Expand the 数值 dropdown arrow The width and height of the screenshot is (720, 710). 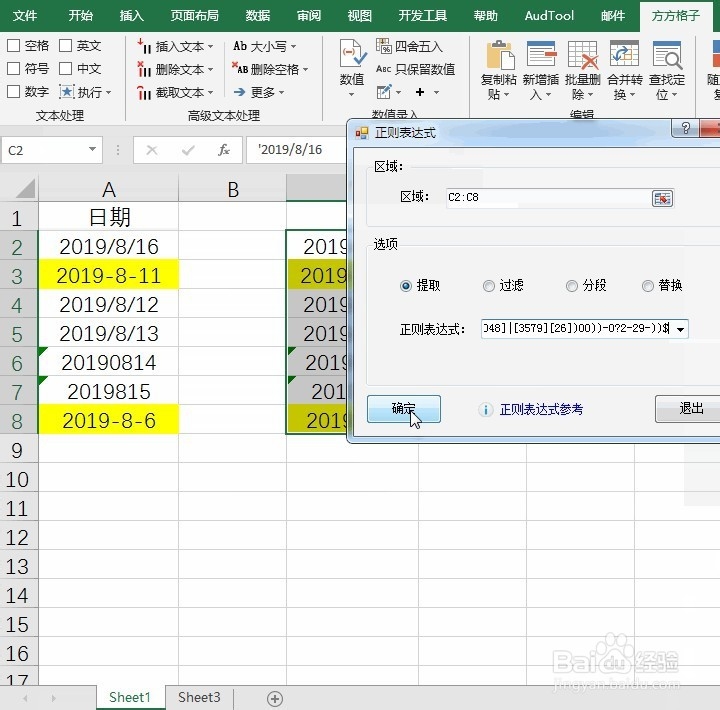click(352, 95)
